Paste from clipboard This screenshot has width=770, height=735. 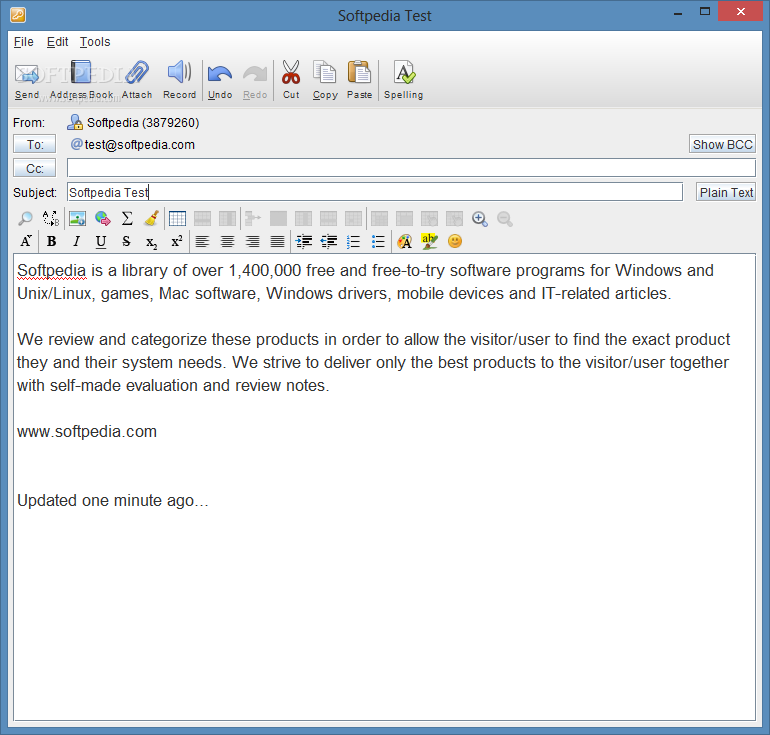pos(359,80)
